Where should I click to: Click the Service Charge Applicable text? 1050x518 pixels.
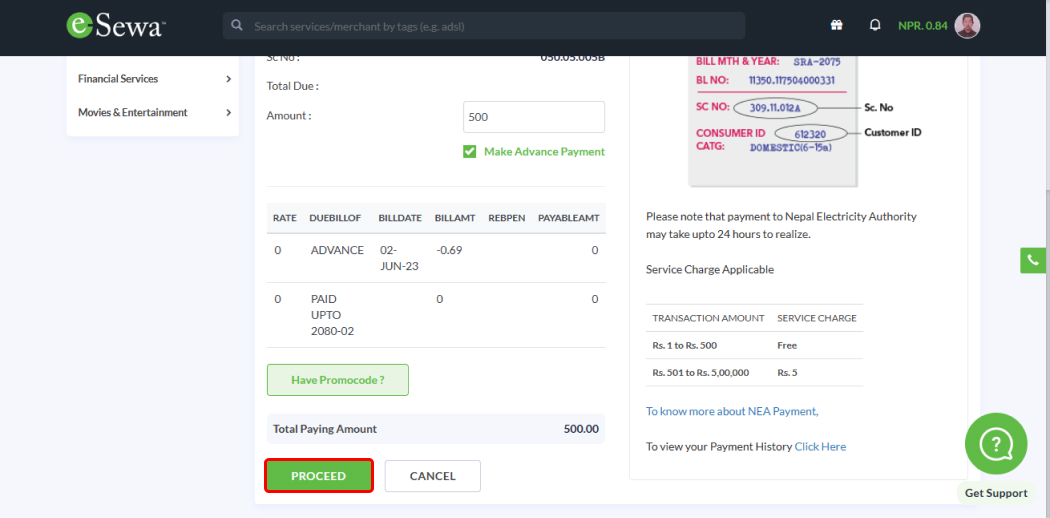pyautogui.click(x=710, y=270)
